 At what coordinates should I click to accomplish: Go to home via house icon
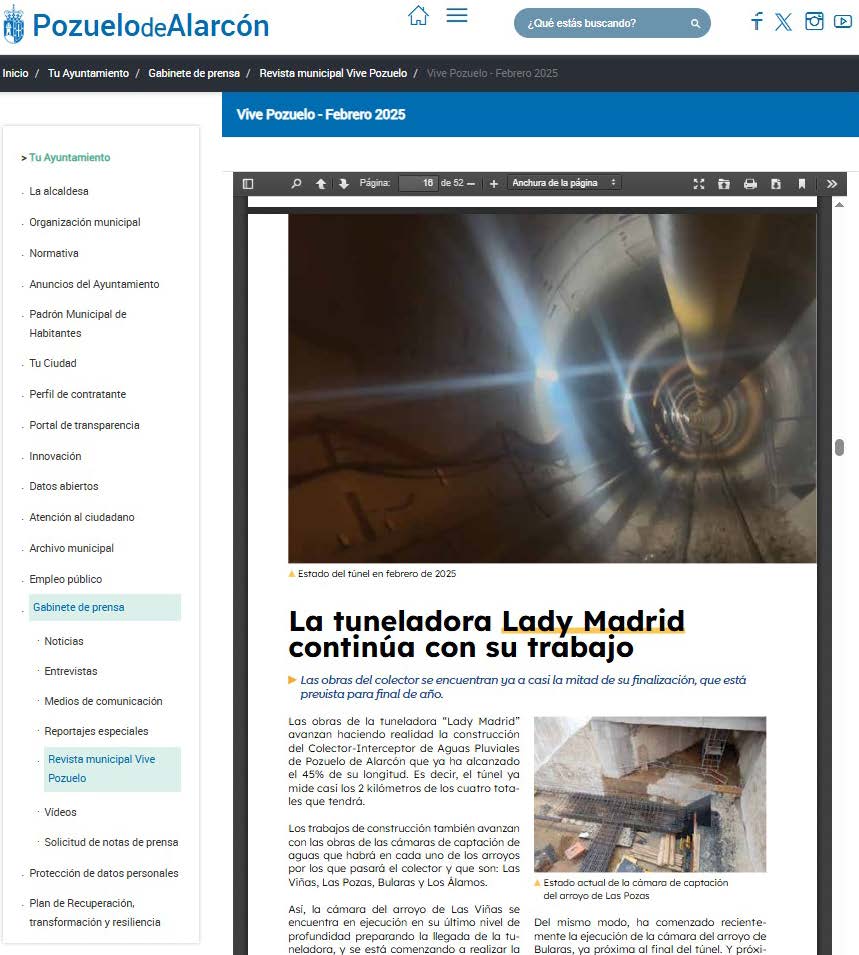coord(419,15)
